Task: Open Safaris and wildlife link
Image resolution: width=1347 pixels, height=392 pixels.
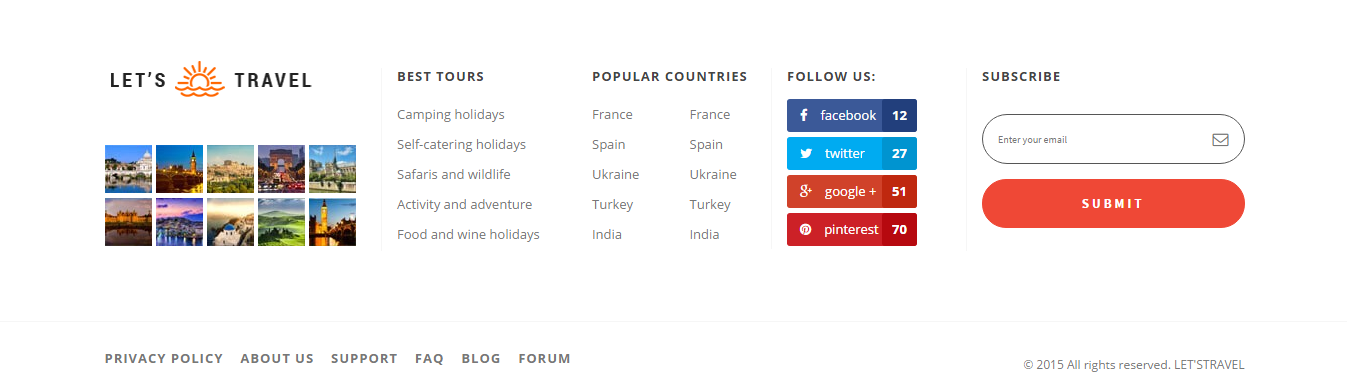Action: [454, 175]
